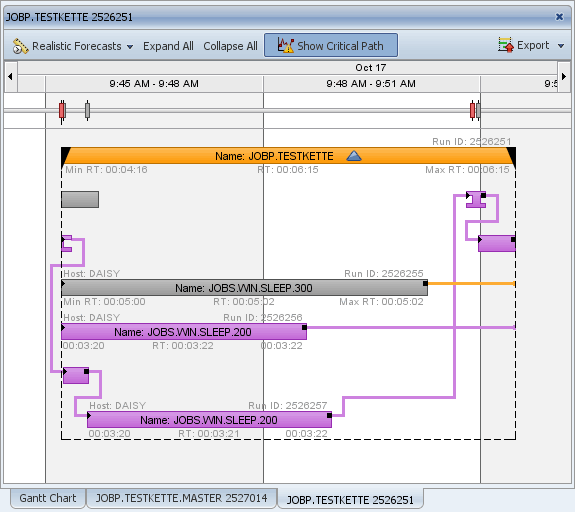Click Host: DAISY label above SLEEP.300
Viewport: 575px width, 512px height.
click(x=92, y=274)
